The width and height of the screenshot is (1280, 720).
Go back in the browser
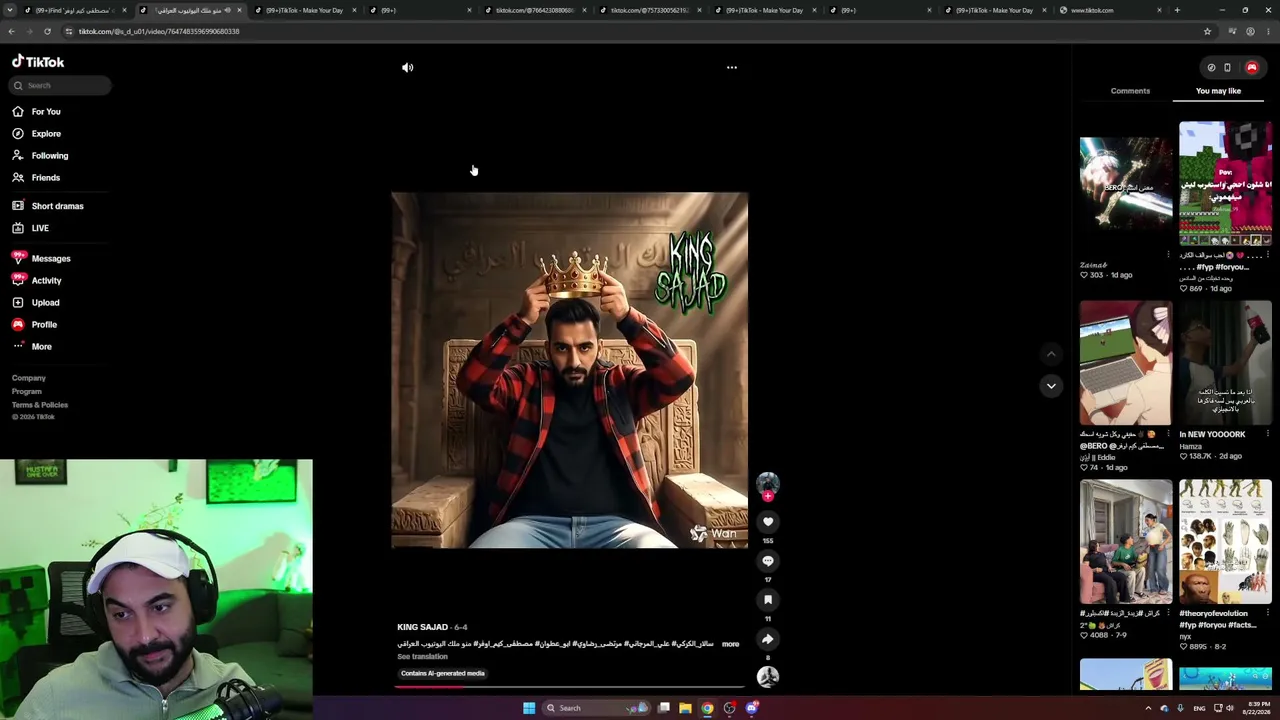click(x=11, y=31)
